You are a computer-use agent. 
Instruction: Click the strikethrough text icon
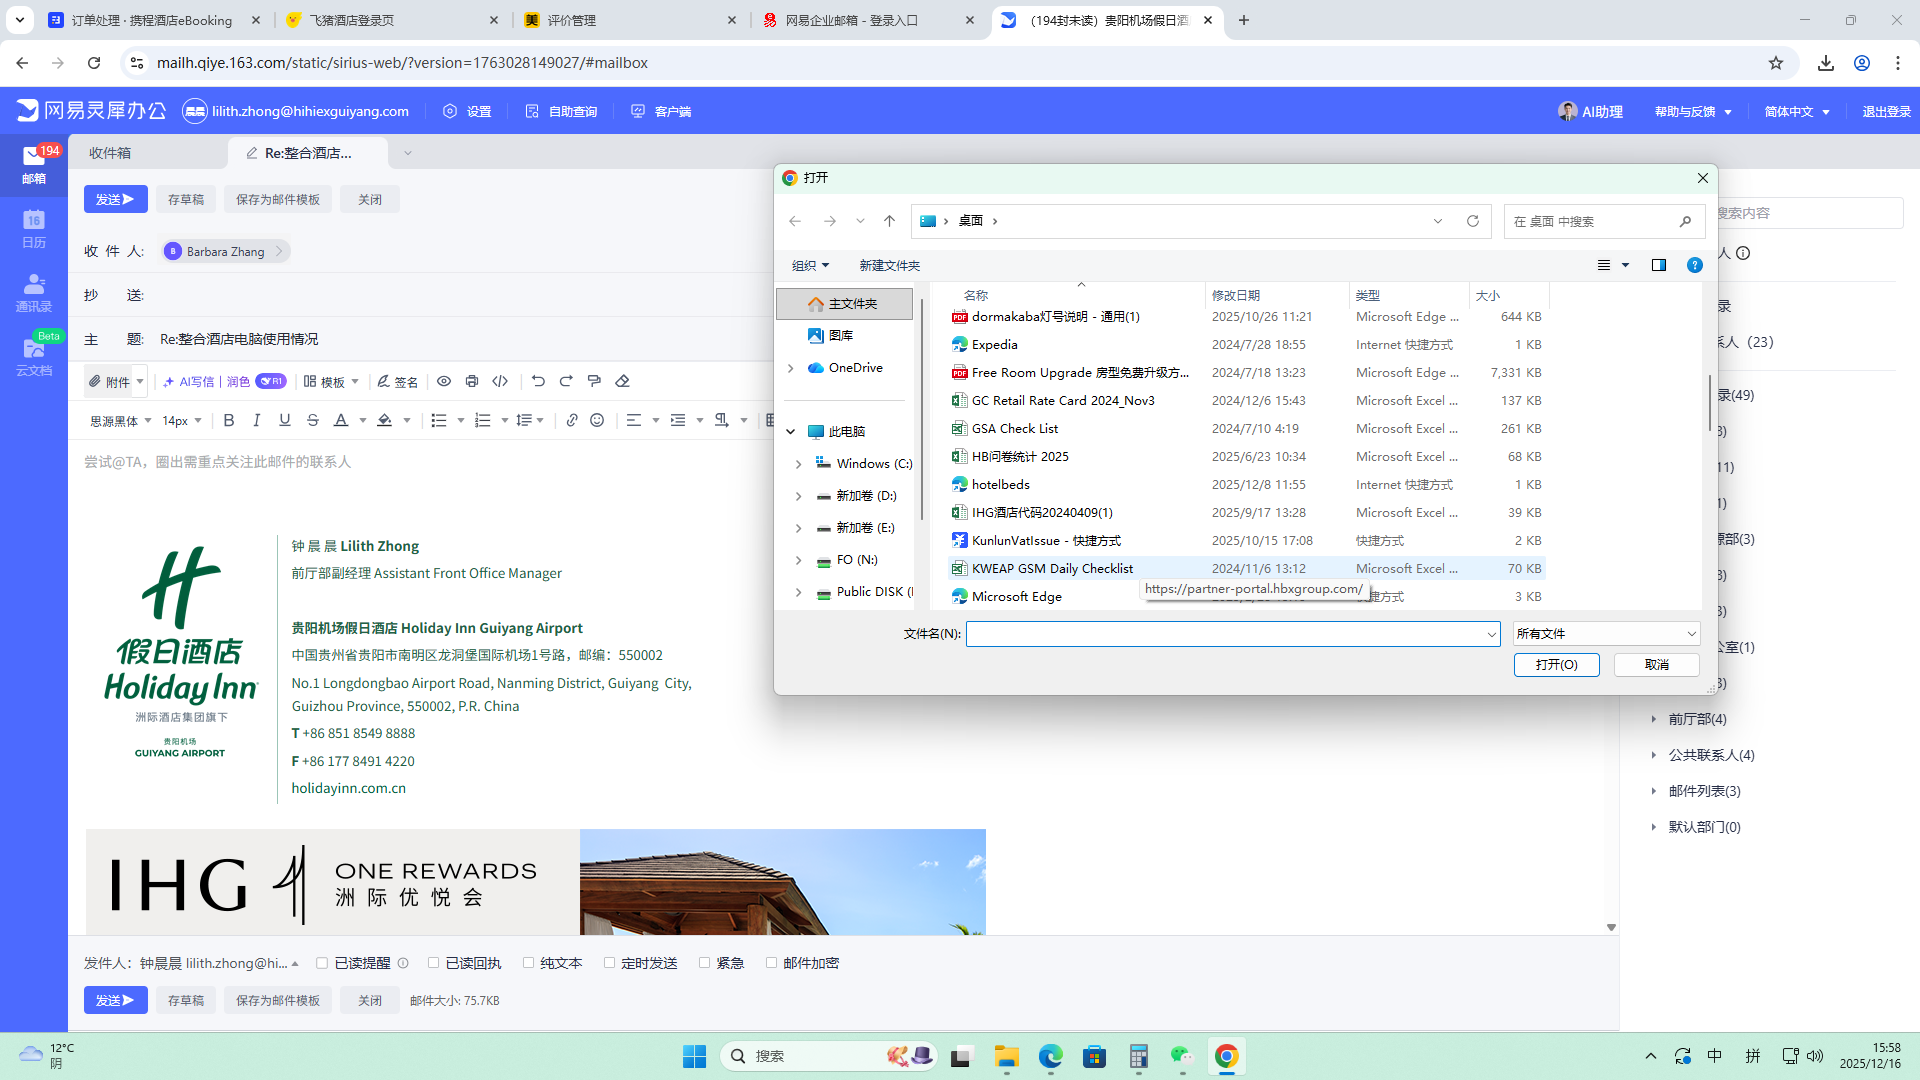pos(313,421)
